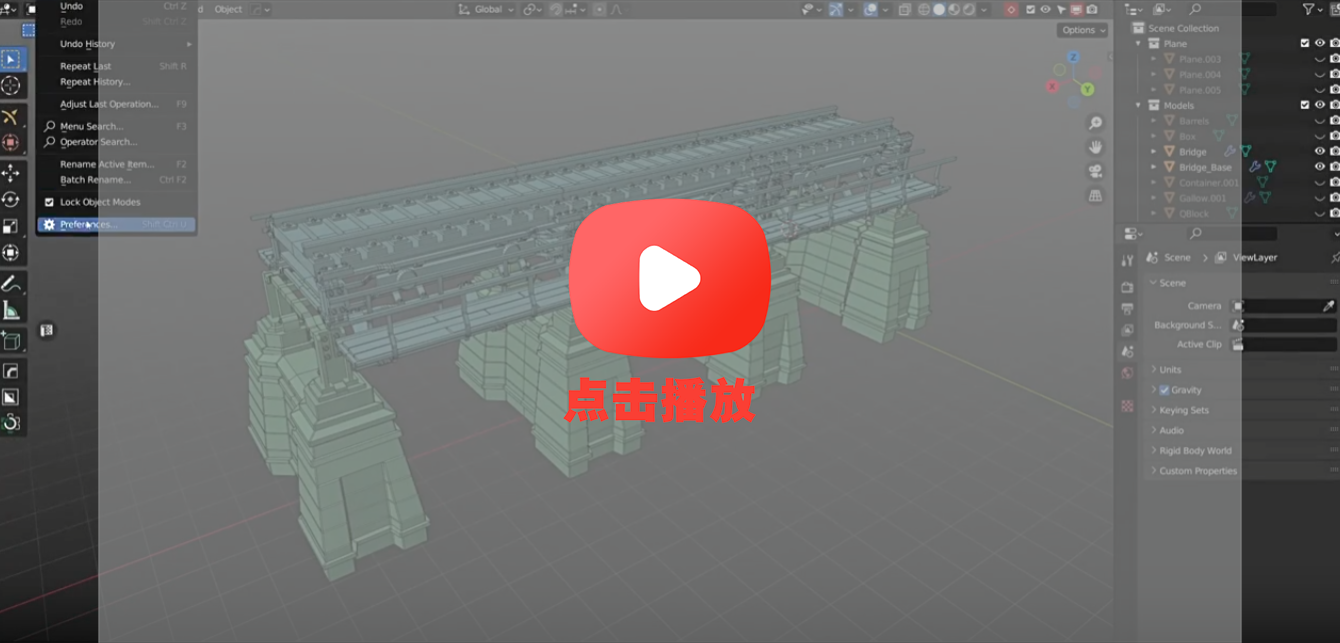Screen dimensions: 1340x643
Task: Select the Add Cube tool
Action: (11, 342)
